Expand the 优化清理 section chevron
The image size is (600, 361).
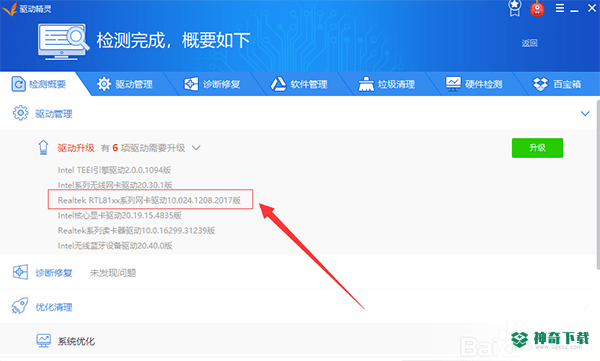coord(585,307)
